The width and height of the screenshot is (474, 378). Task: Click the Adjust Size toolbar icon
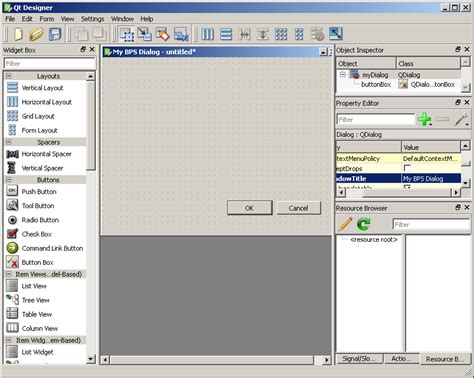(336, 34)
